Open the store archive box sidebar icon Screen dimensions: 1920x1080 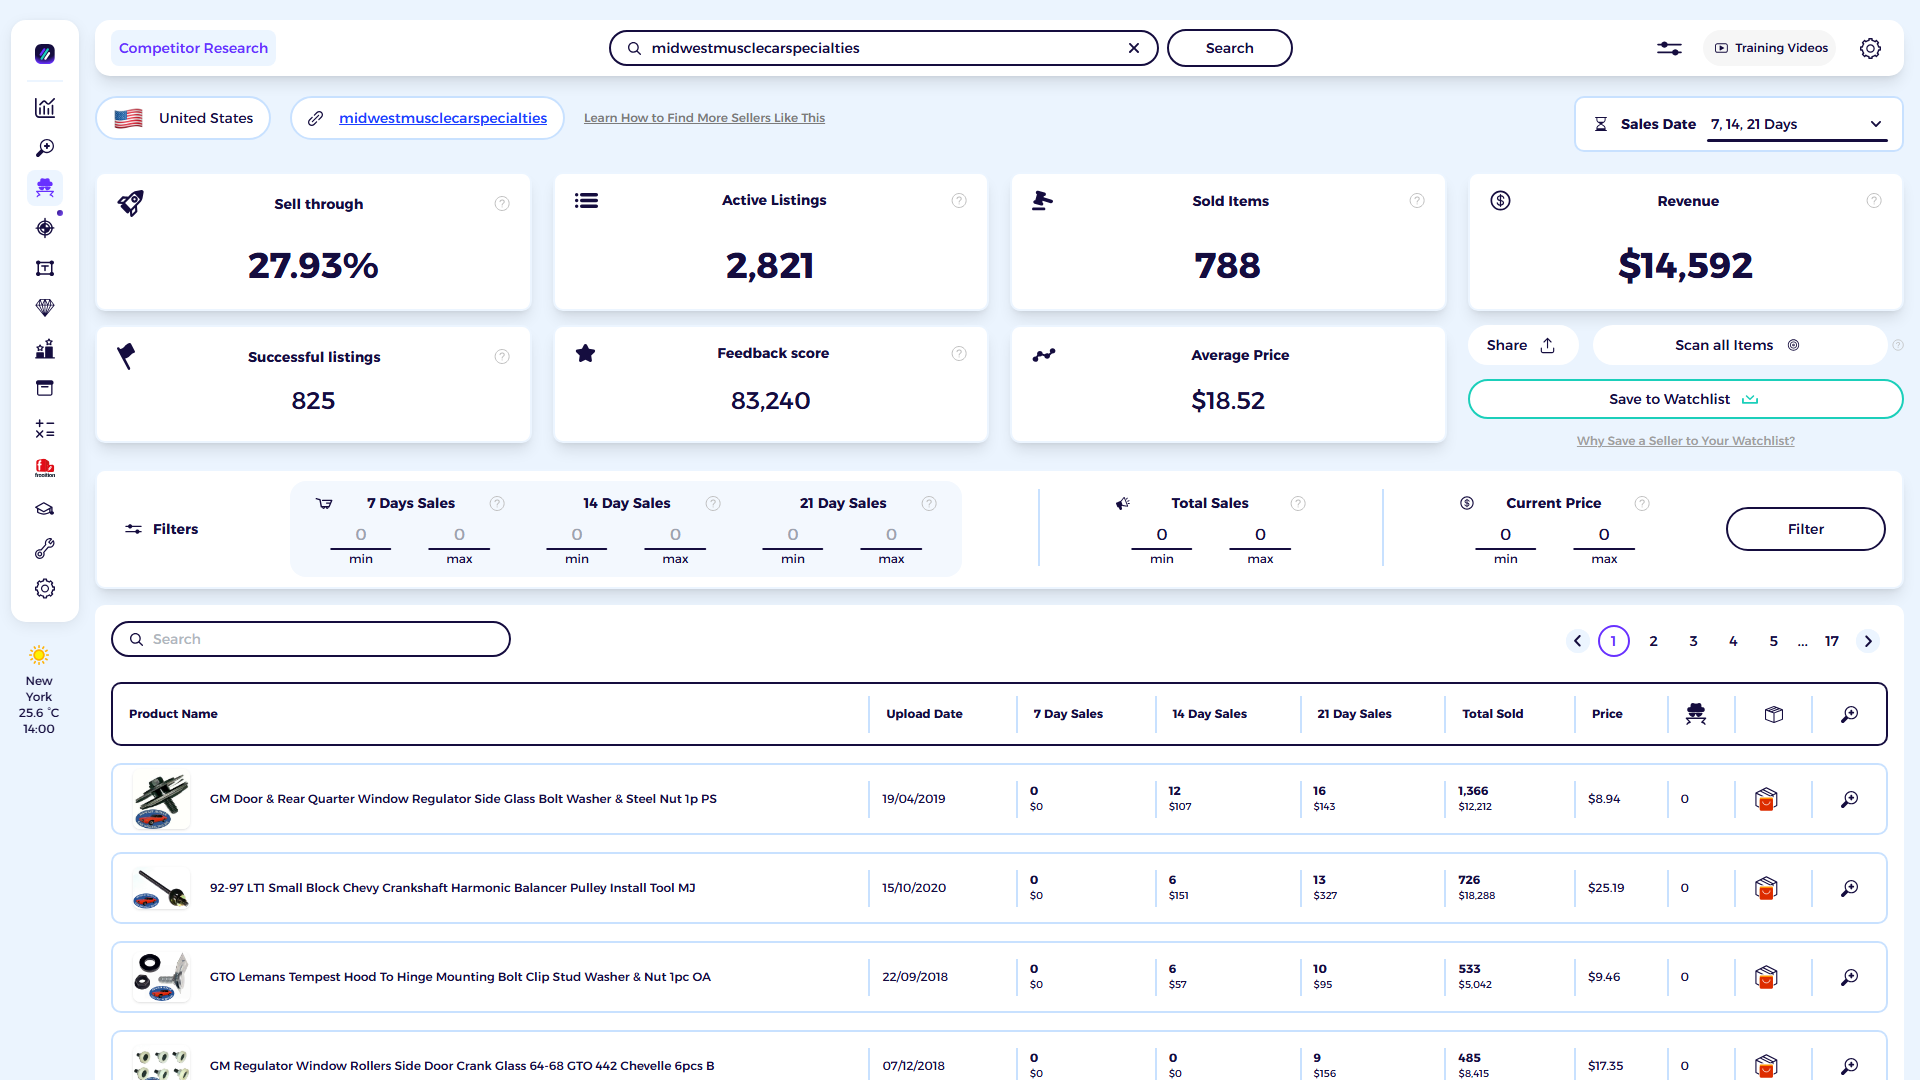click(45, 388)
